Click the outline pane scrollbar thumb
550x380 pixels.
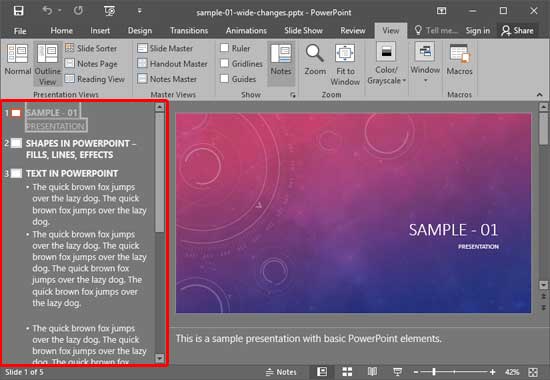tap(160, 172)
